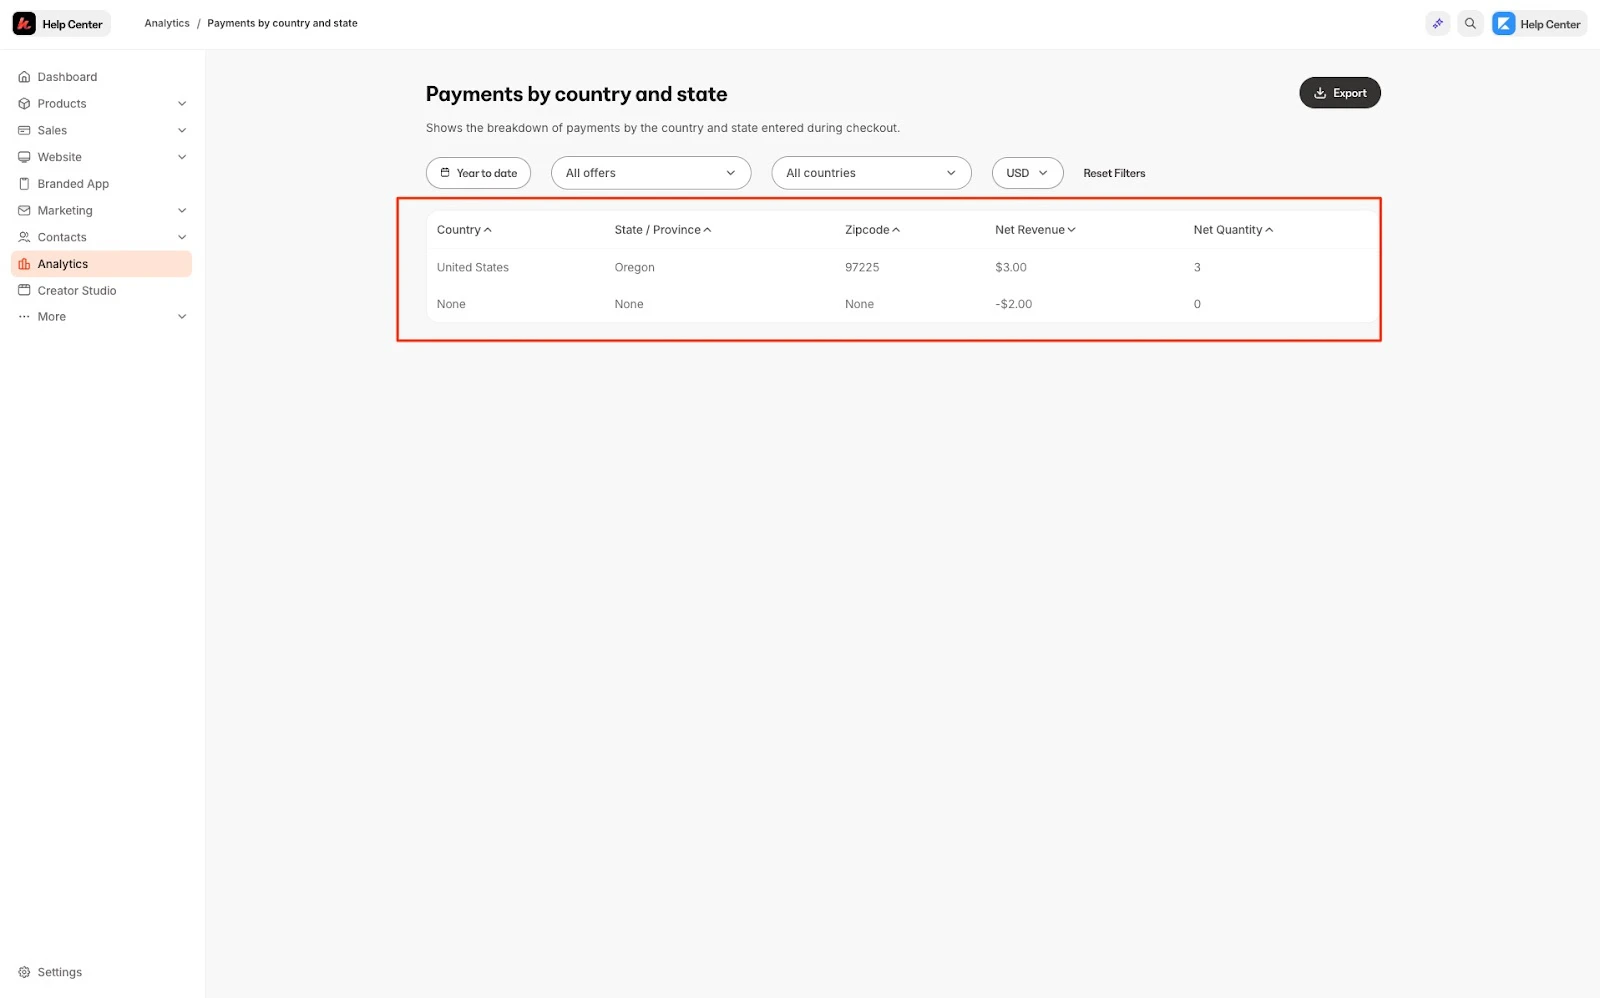
Task: Click the Analytics bar-chart icon
Action: pyautogui.click(x=23, y=263)
